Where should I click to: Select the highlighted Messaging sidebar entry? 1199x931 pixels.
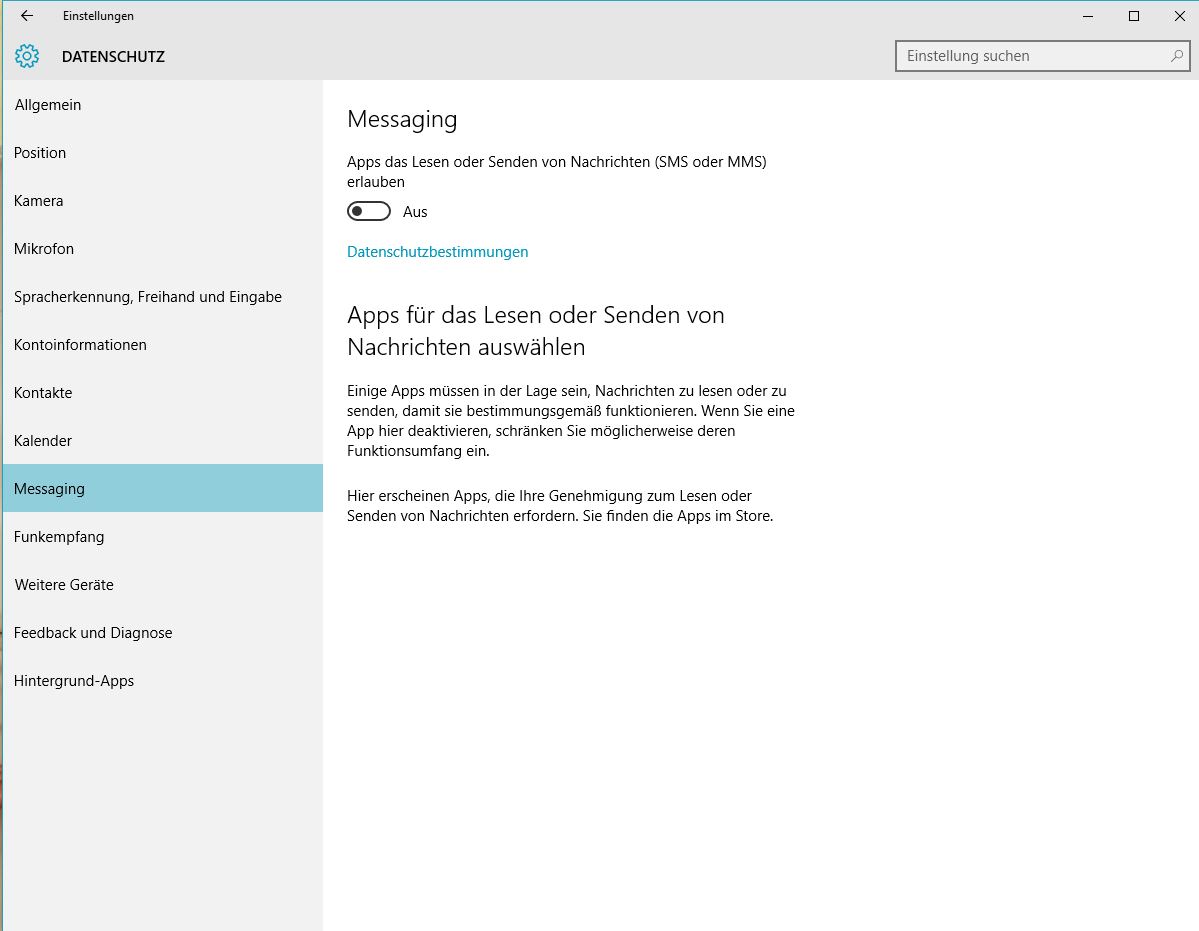(163, 488)
